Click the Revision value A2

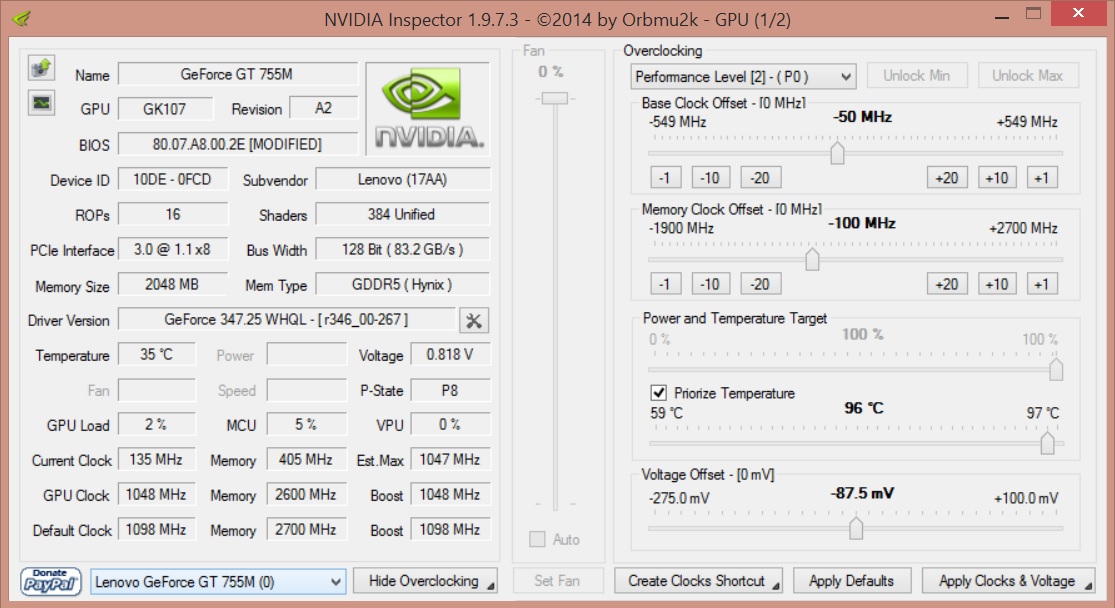(x=324, y=108)
